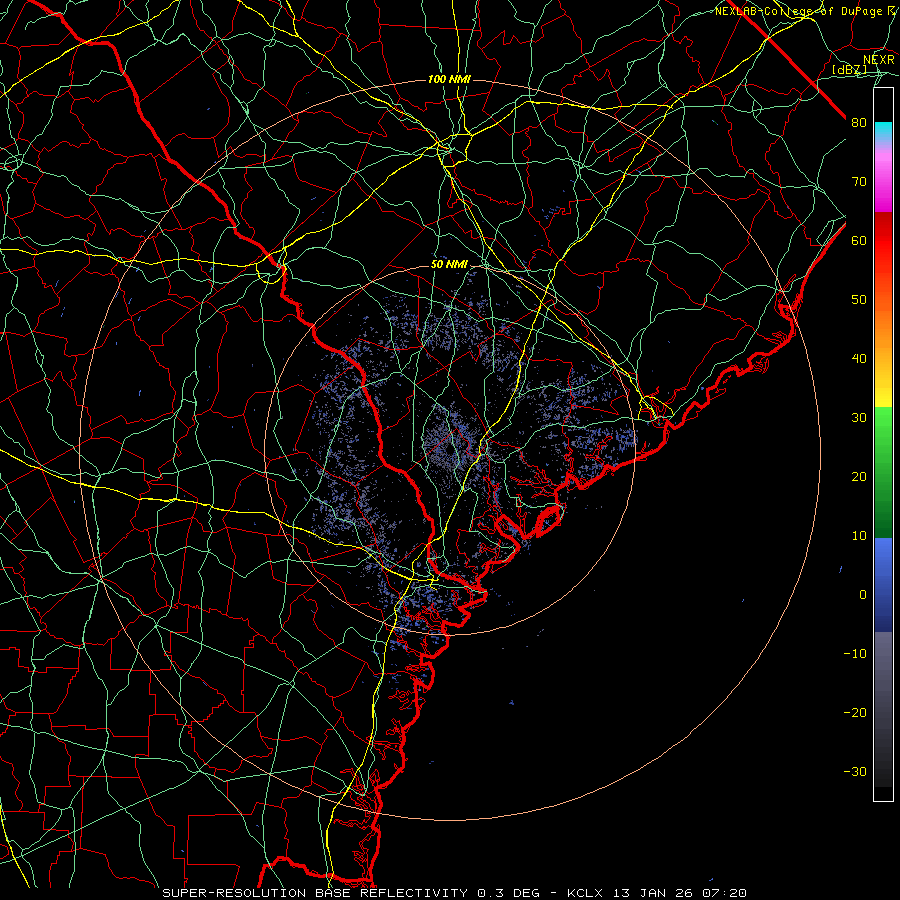Click the 10 dBZ scale label
900x900 pixels.
[859, 536]
